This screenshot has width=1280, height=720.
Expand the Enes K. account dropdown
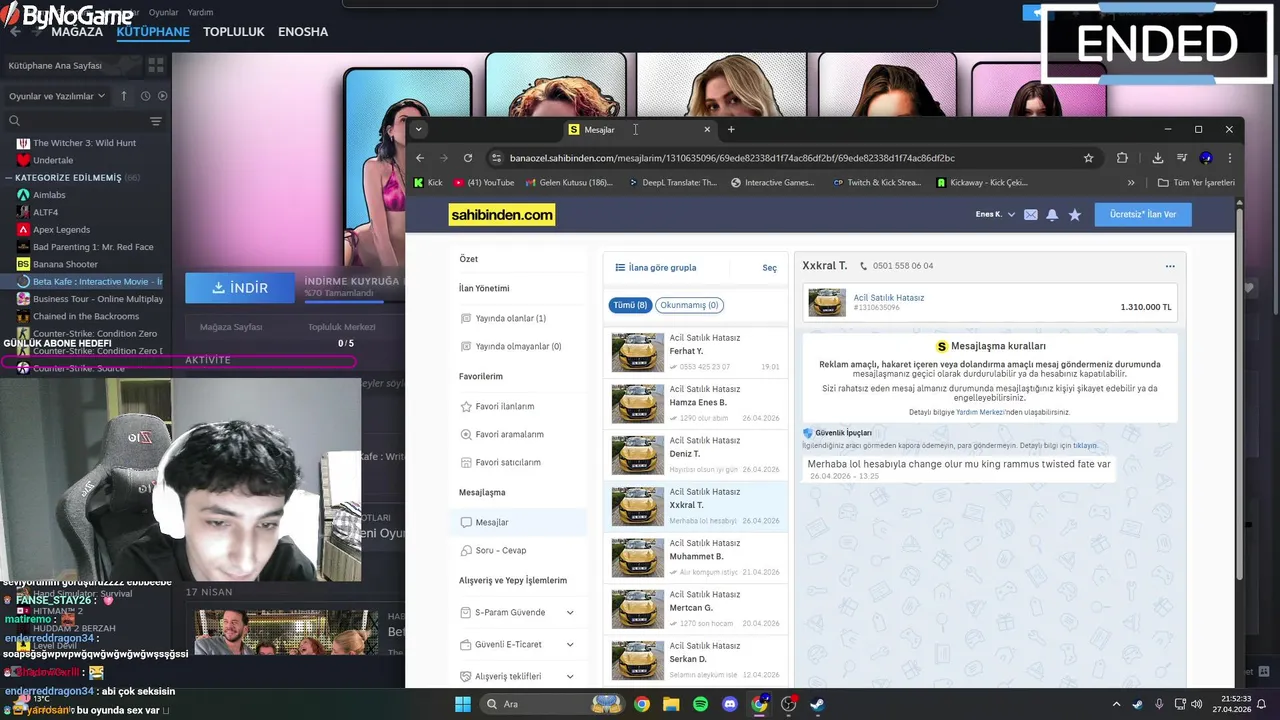995,215
